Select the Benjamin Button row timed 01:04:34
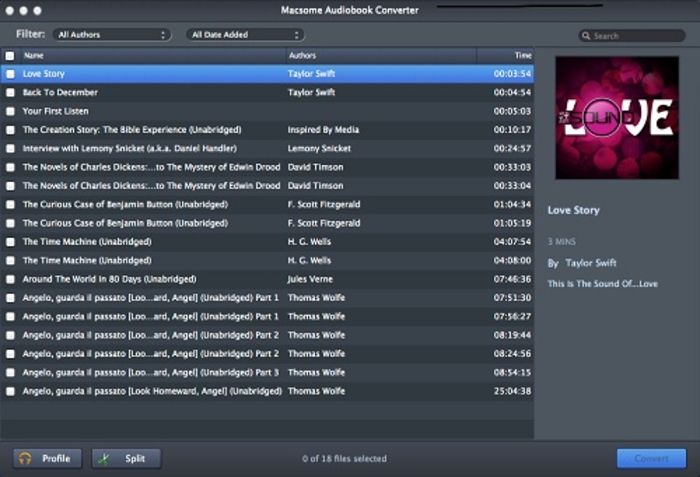The image size is (700, 477). tap(267, 205)
